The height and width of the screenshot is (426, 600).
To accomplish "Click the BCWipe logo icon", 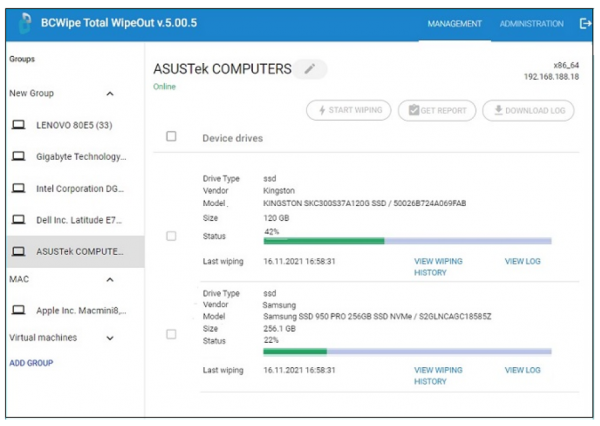I will pos(25,23).
